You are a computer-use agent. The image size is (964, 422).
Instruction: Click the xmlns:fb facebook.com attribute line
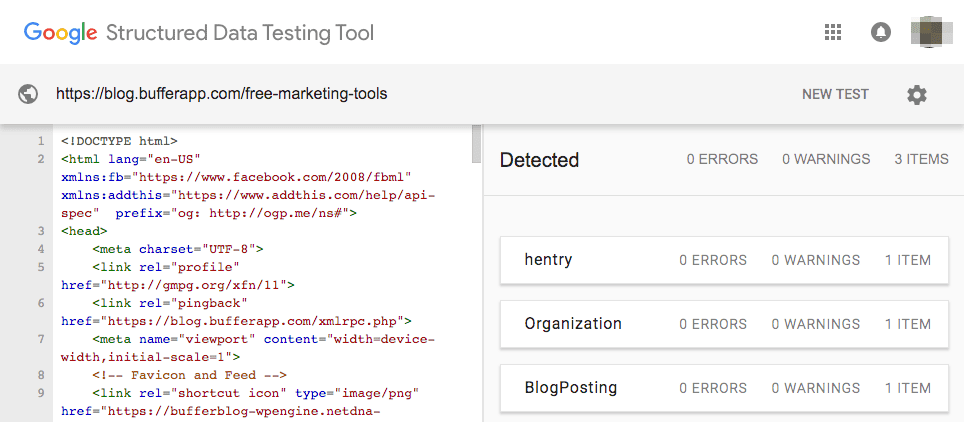(x=236, y=177)
